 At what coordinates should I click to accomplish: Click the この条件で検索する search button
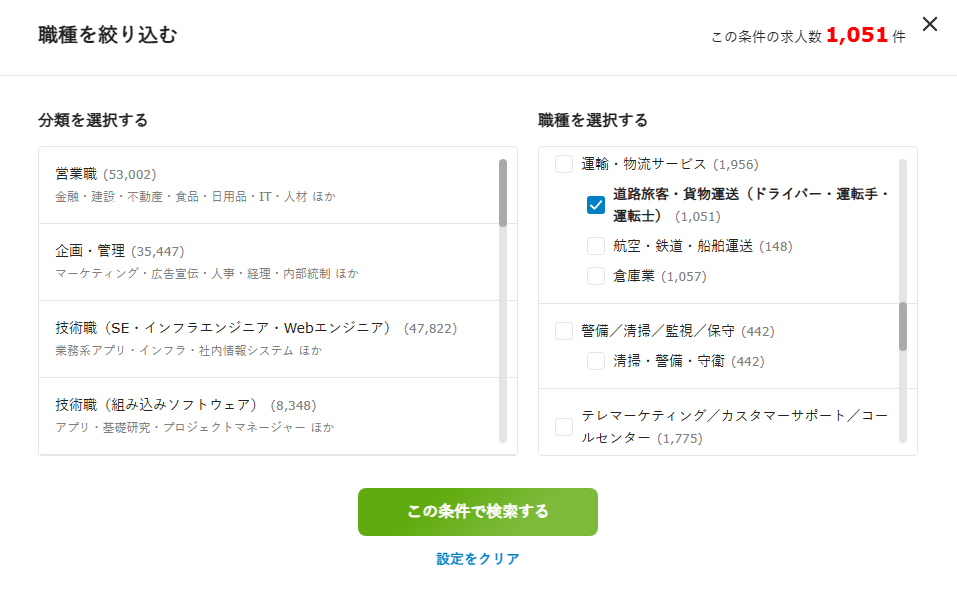pyautogui.click(x=478, y=511)
